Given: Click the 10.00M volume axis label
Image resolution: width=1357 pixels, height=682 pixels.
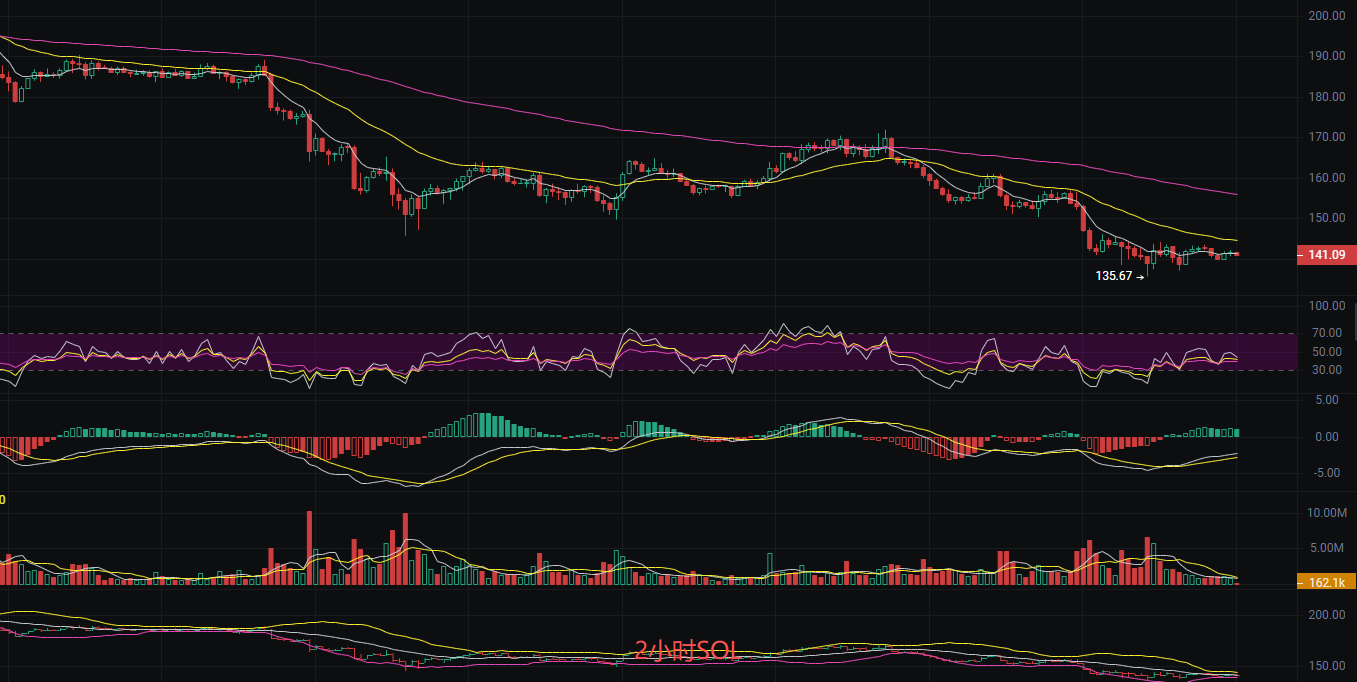Looking at the screenshot, I should coord(1327,513).
